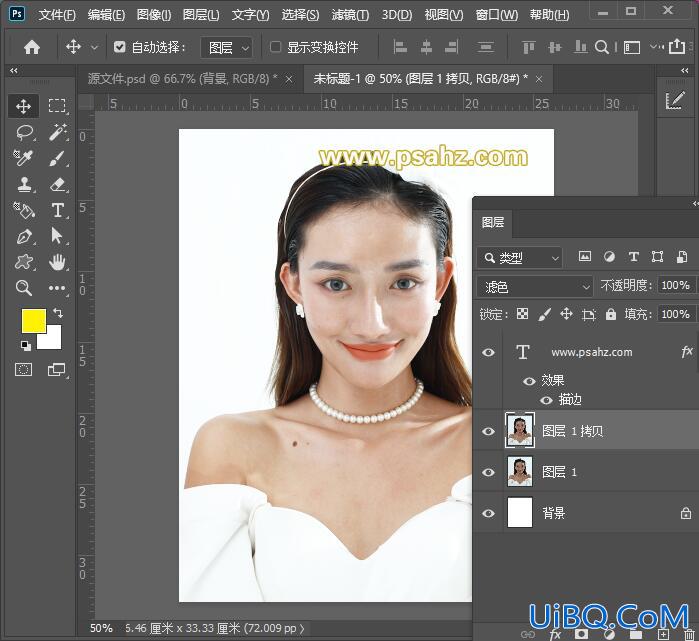
Task: Filter layers by shape kind
Action: 657,256
